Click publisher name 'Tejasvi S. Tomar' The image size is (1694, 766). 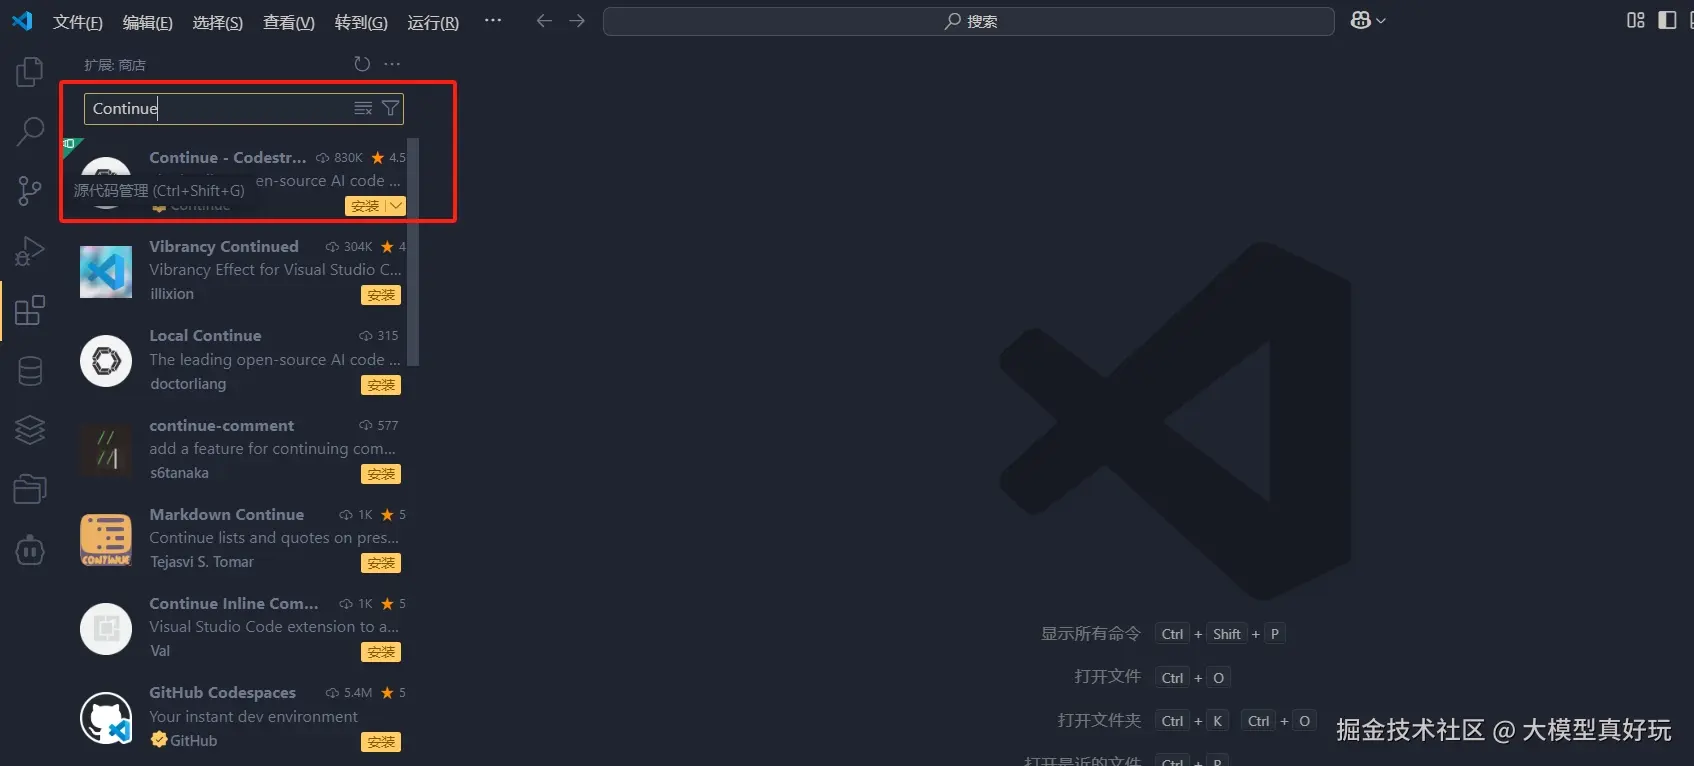(202, 562)
